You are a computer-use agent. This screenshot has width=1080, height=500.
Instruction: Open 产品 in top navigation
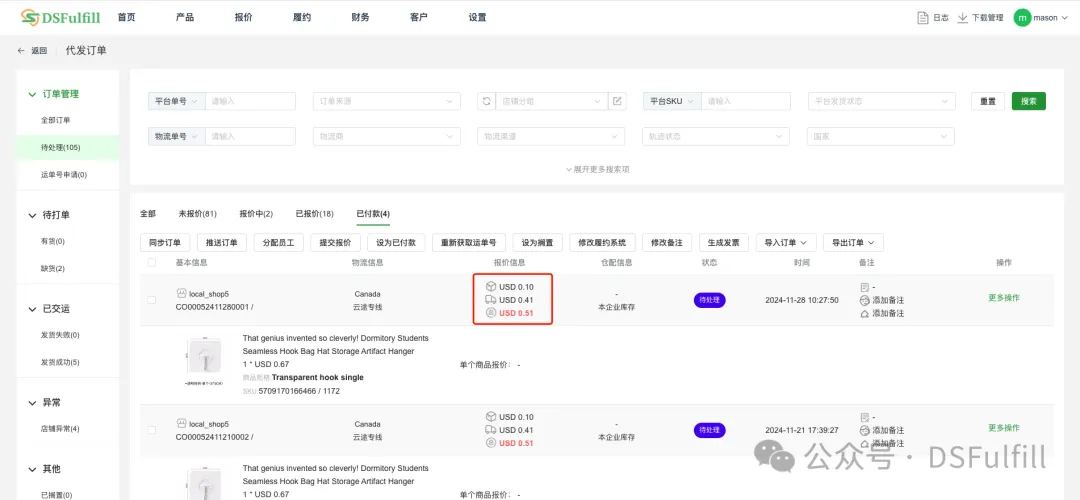pos(185,17)
